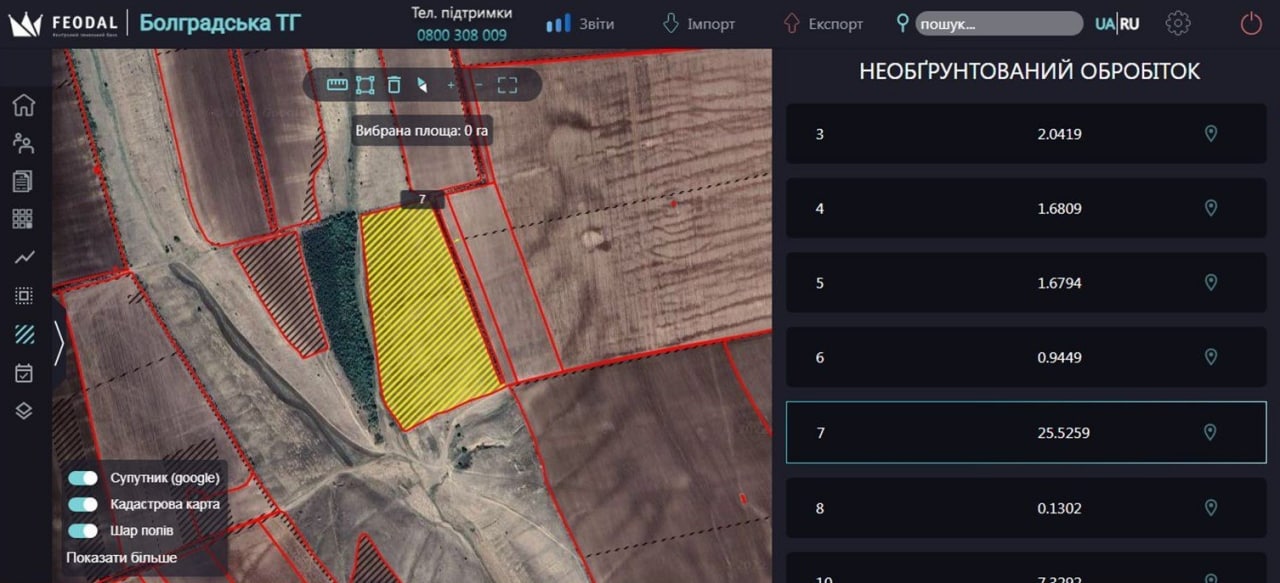Image resolution: width=1280 pixels, height=583 pixels.
Task: Click the trash delete icon on map toolbar
Action: (394, 85)
